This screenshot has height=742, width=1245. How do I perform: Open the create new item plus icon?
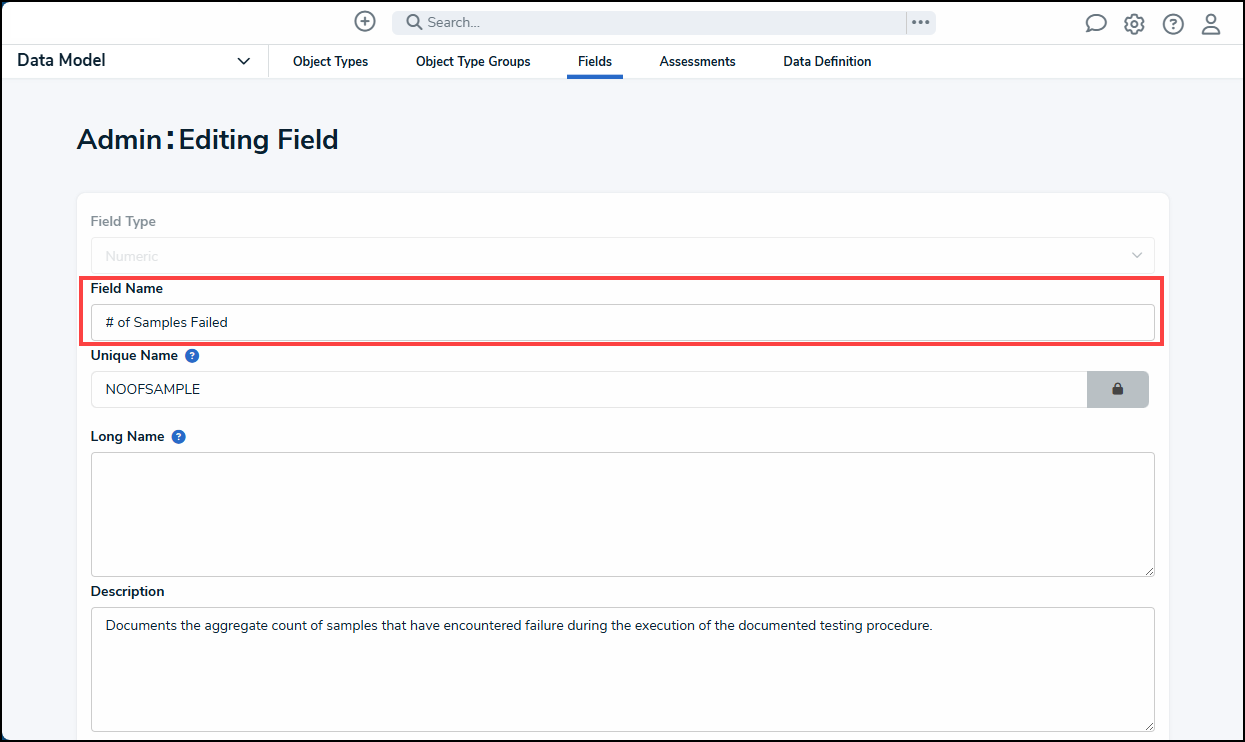364,21
